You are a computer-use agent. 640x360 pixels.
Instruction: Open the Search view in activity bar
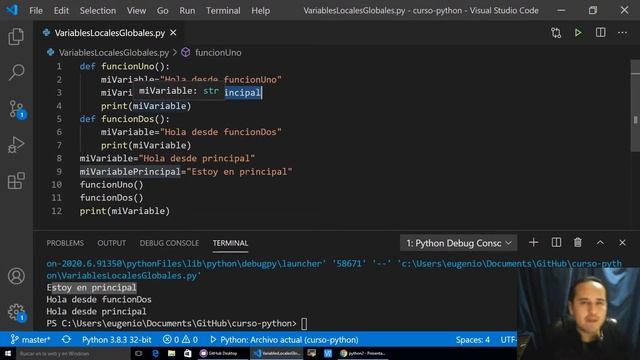(x=16, y=72)
